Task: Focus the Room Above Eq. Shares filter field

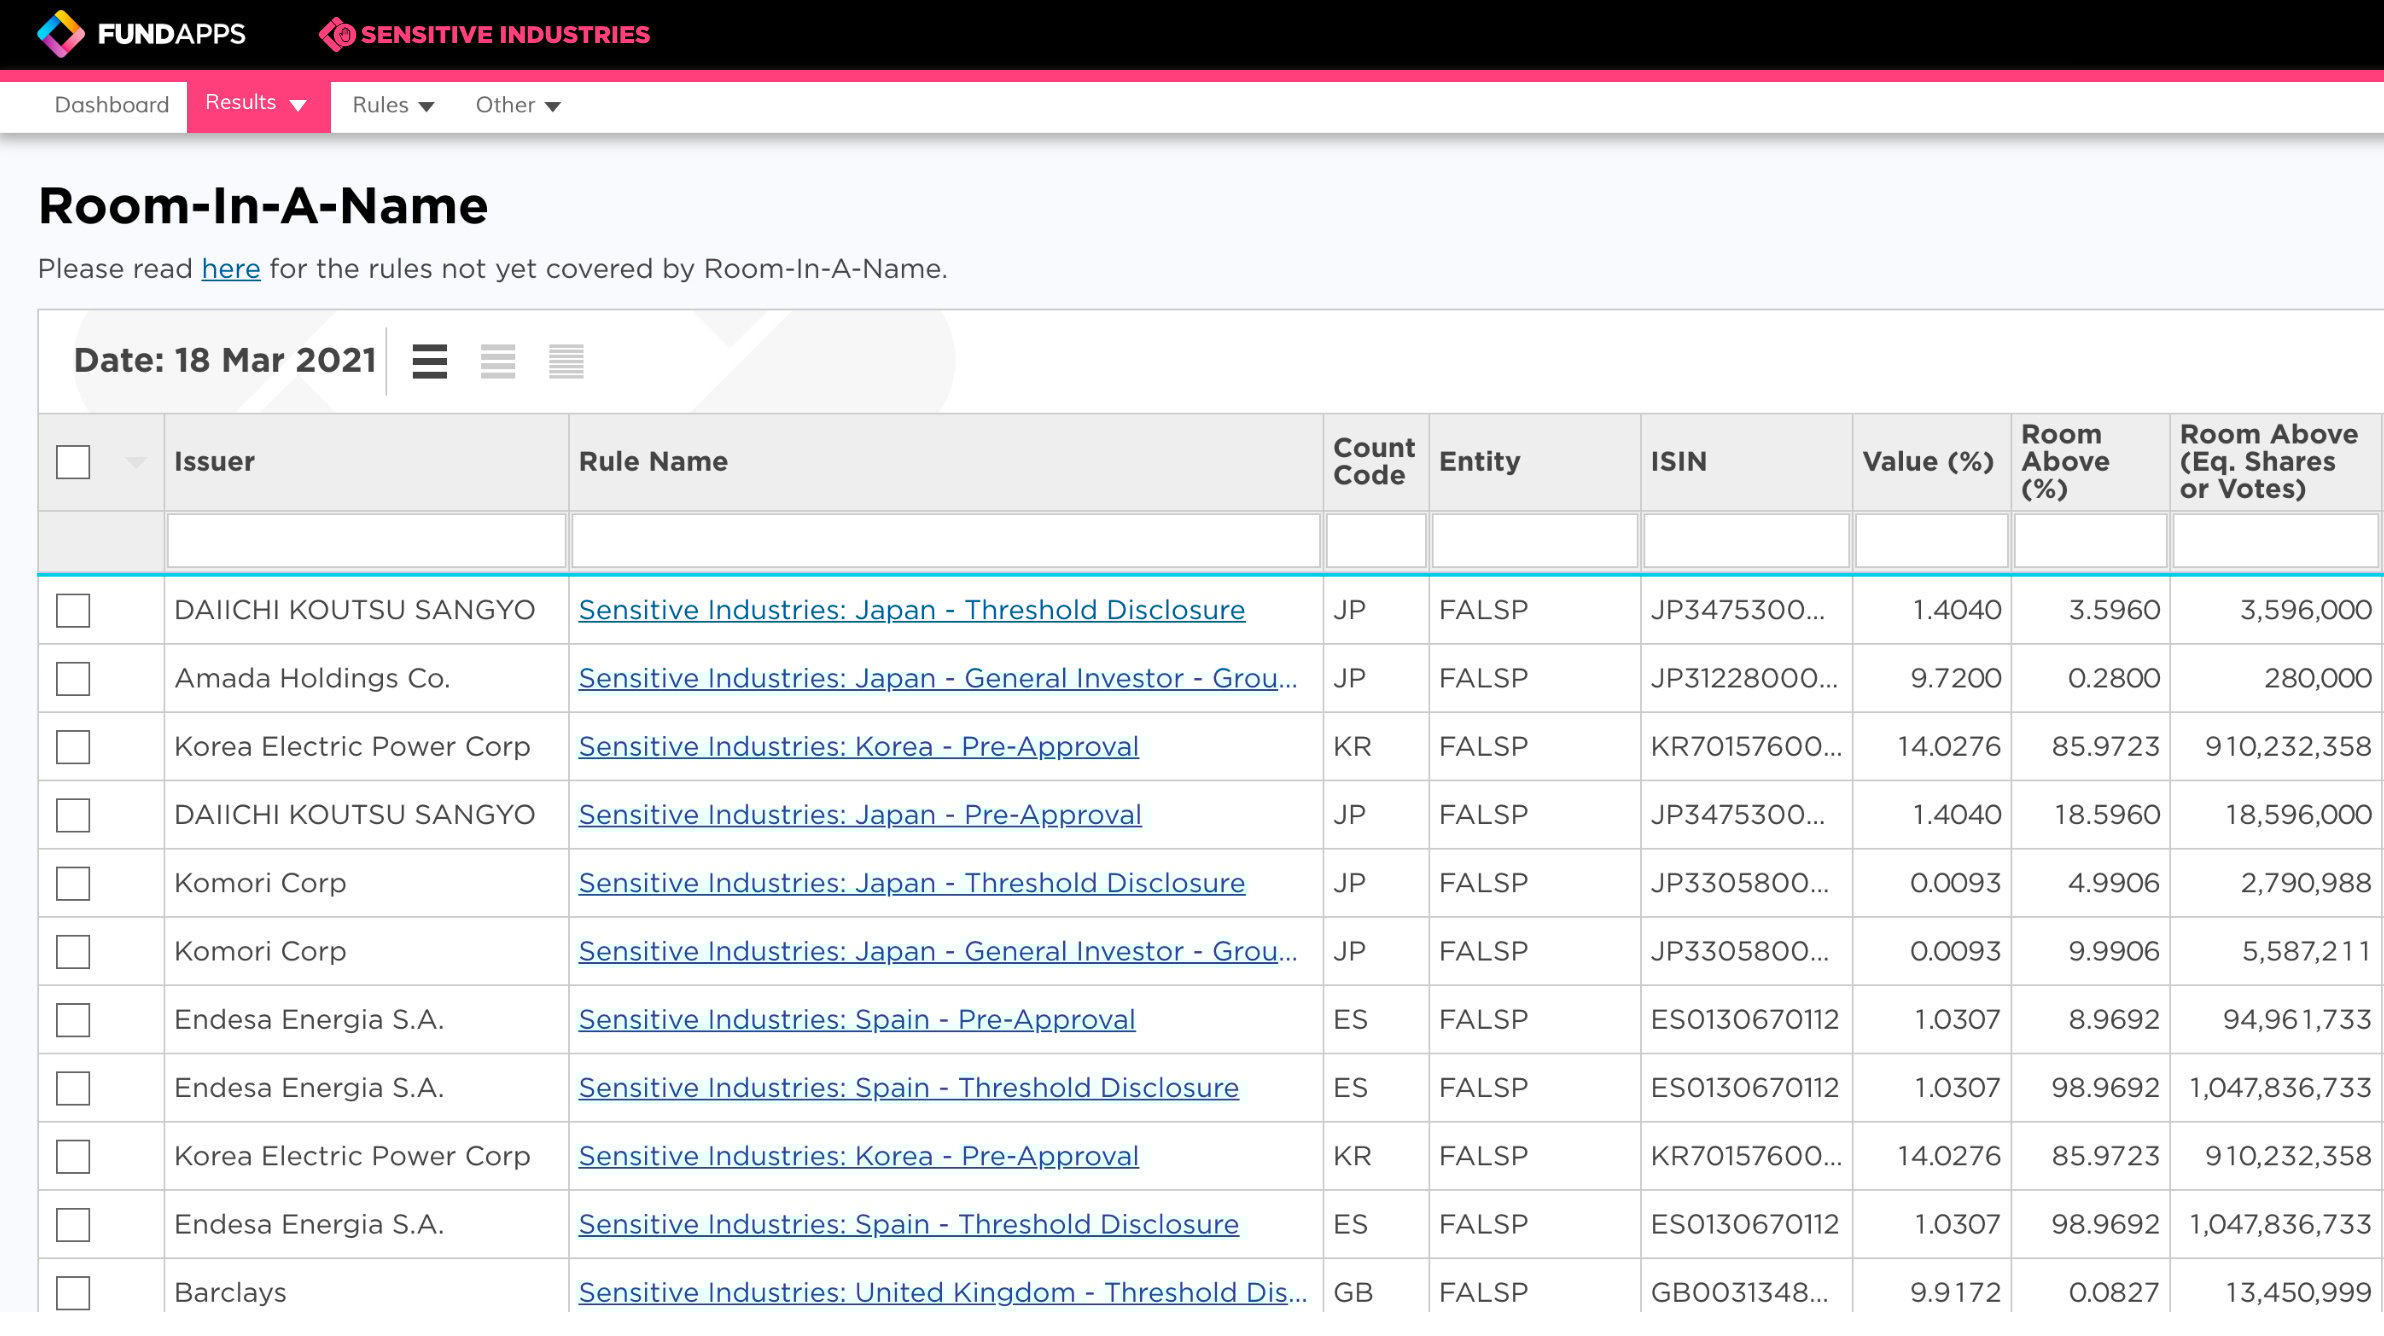Action: 2275,541
